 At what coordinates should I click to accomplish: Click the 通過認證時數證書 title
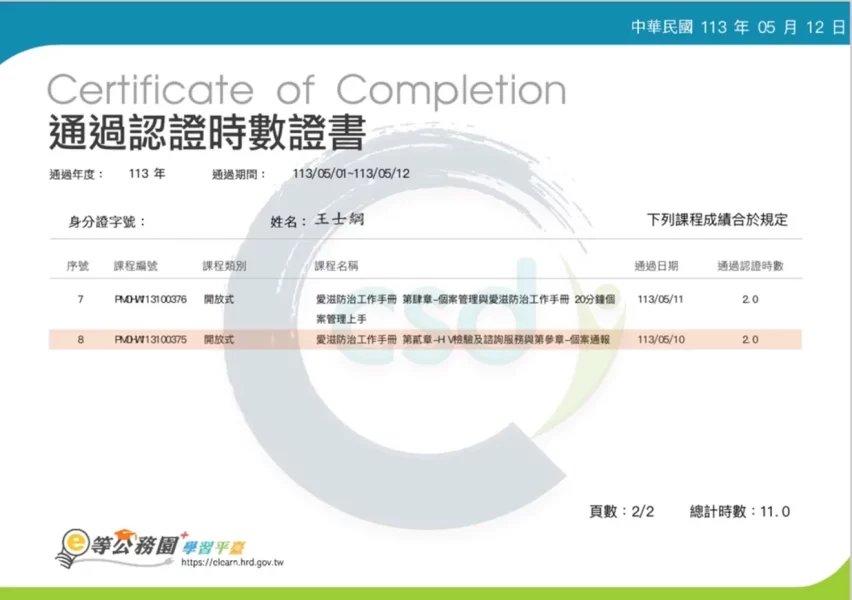pyautogui.click(x=207, y=133)
